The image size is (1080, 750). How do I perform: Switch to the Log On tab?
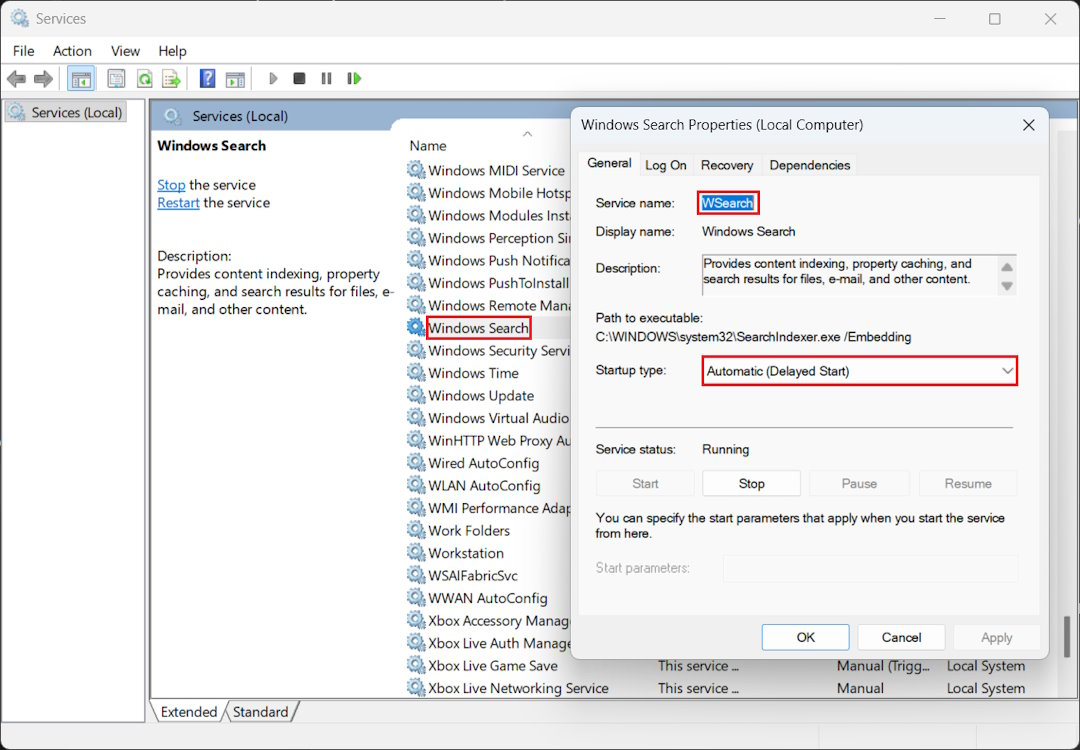pos(665,165)
